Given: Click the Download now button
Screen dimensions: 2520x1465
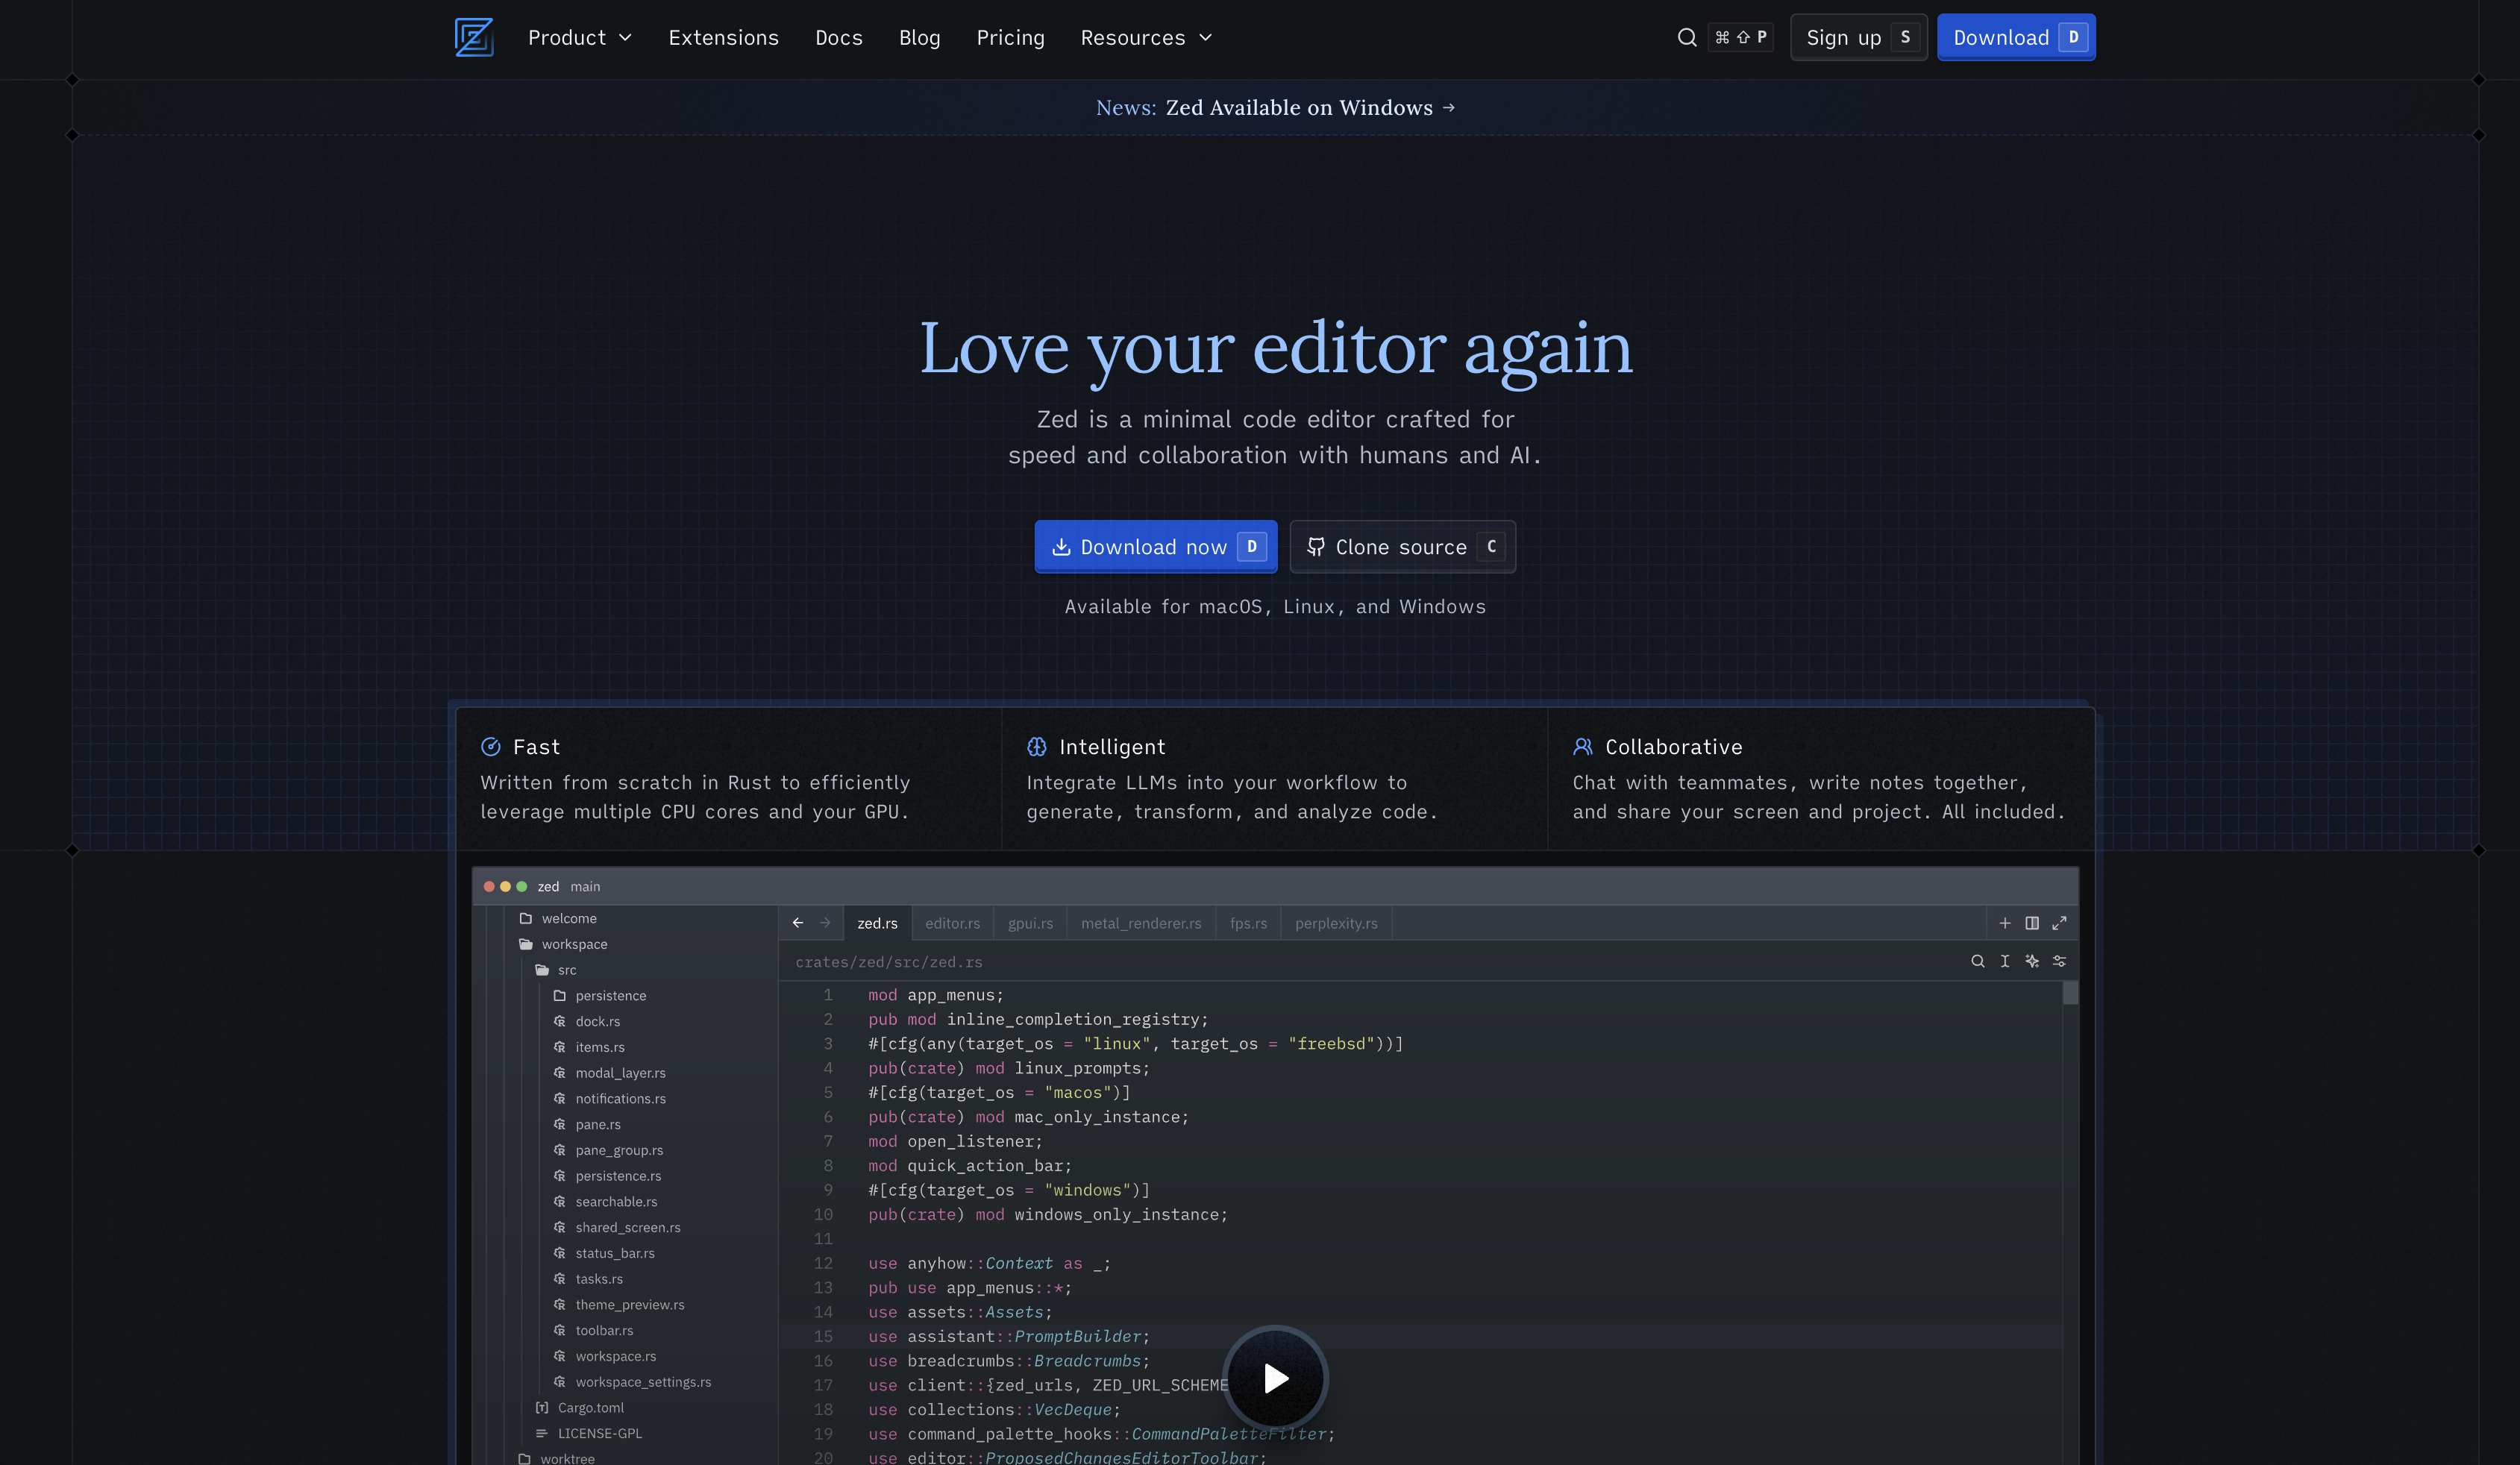Looking at the screenshot, I should click(x=1155, y=546).
